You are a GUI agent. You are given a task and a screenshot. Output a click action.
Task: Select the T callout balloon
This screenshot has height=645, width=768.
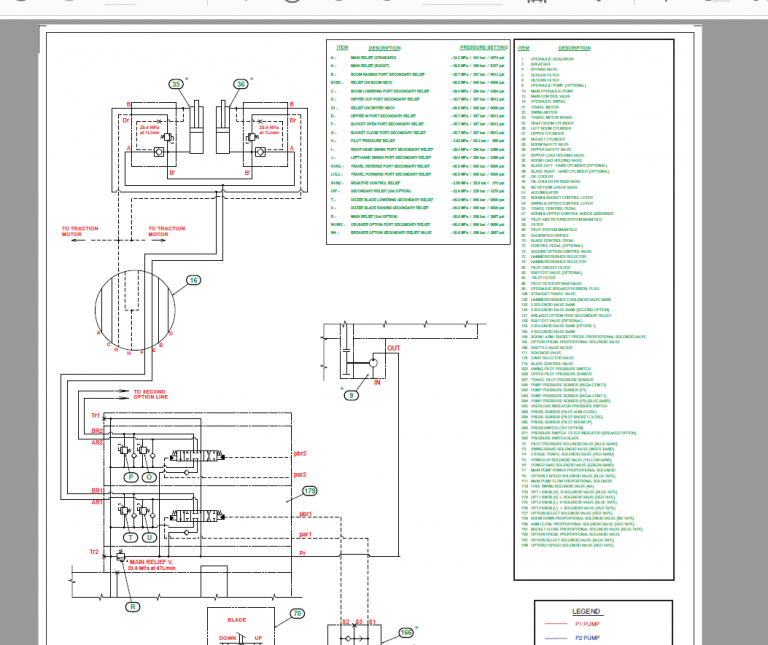pos(130,537)
